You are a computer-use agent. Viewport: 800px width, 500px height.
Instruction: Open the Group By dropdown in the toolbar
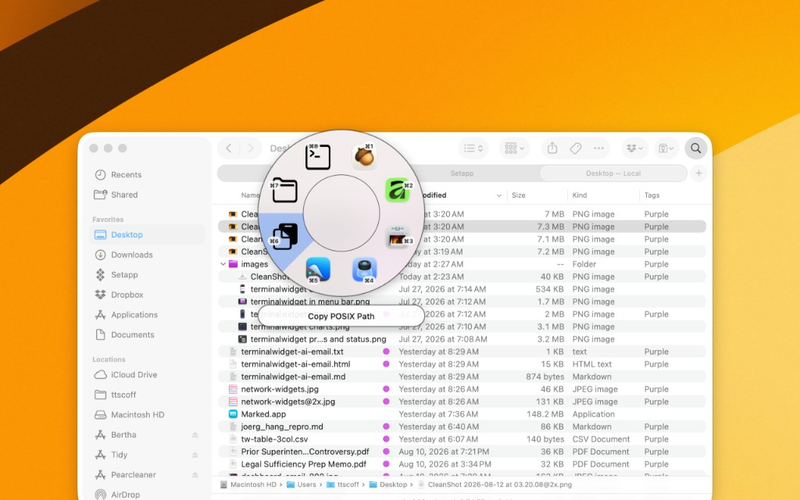click(514, 148)
